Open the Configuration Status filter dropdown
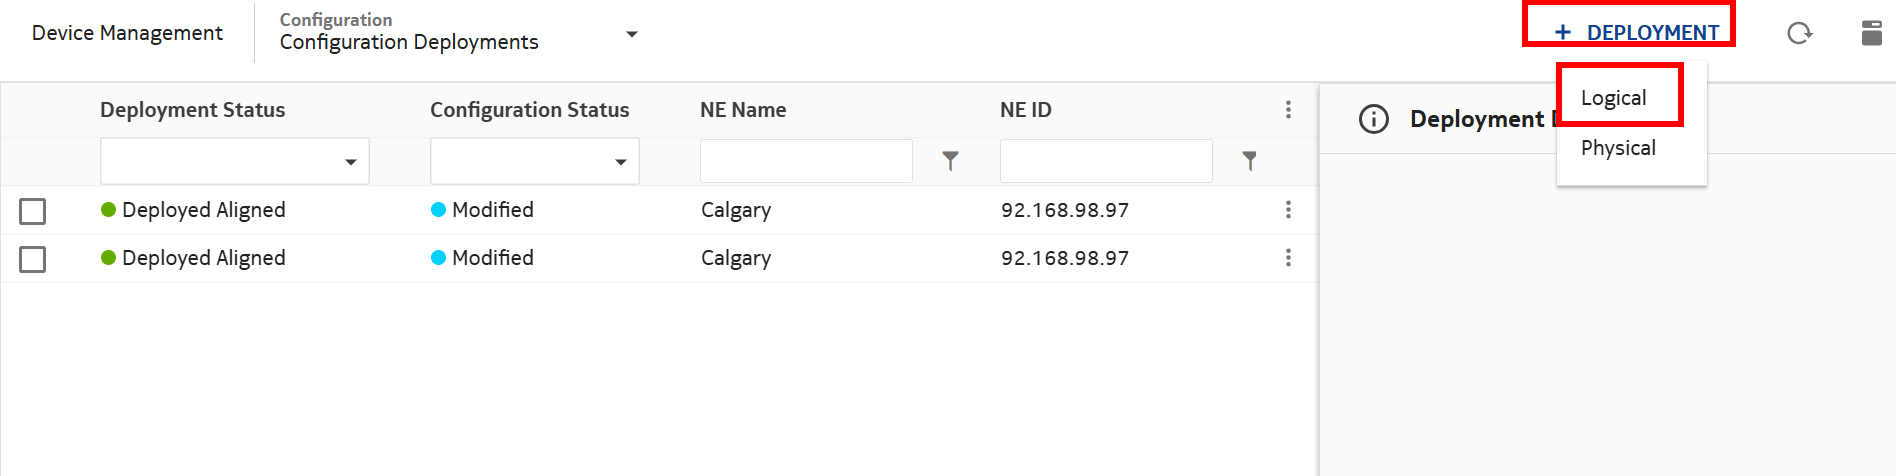This screenshot has height=476, width=1896. click(535, 162)
